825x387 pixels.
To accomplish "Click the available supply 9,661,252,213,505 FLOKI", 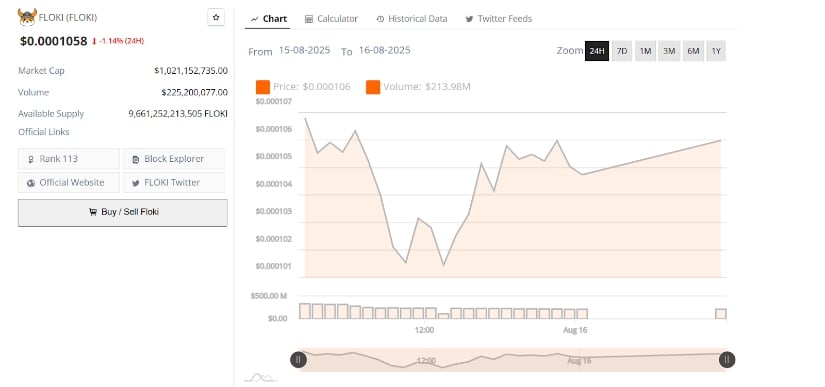I will pos(178,114).
